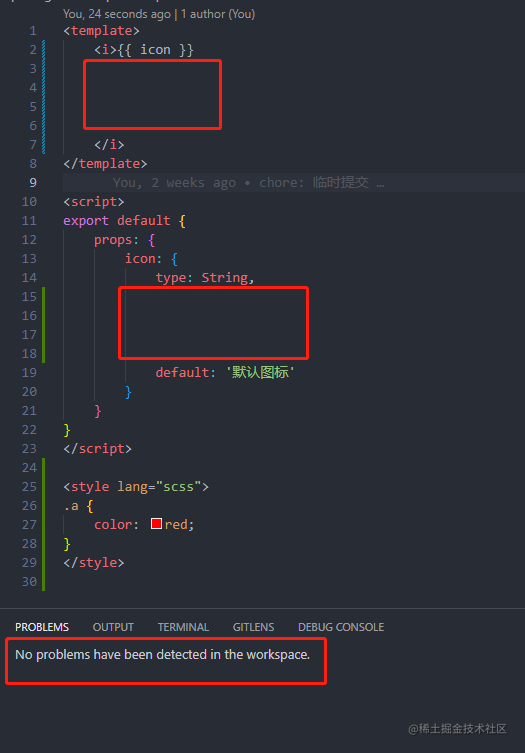Click the <script> tag on line 10
525x753 pixels.
94,202
